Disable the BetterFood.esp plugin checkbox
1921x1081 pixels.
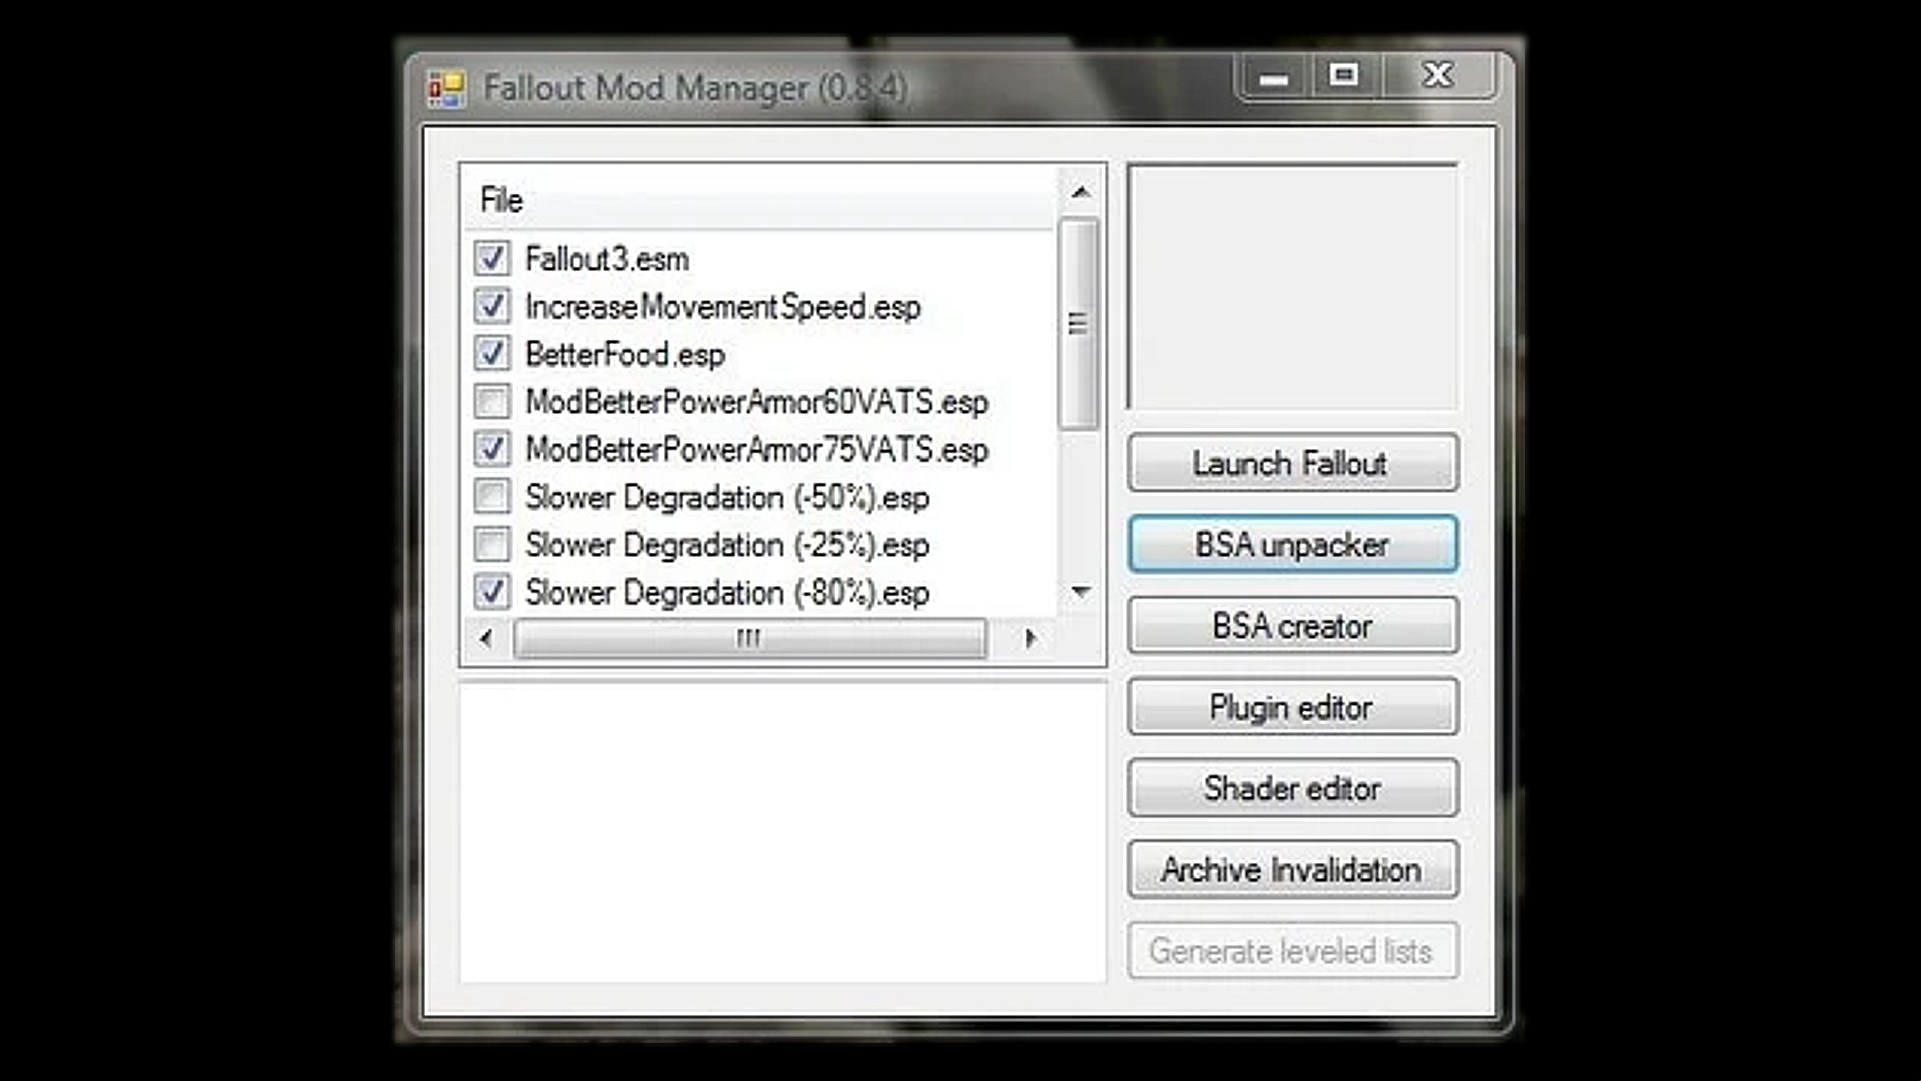click(x=491, y=353)
